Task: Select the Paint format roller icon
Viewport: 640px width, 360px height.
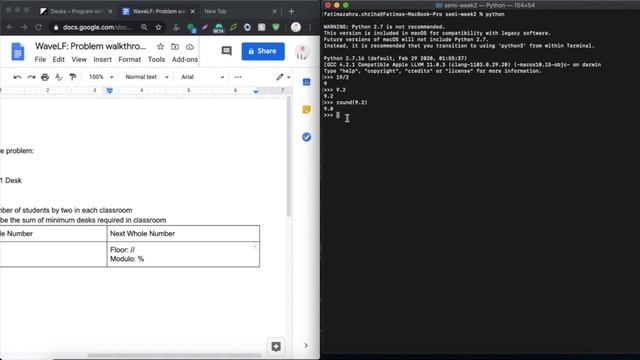Action: point(73,77)
